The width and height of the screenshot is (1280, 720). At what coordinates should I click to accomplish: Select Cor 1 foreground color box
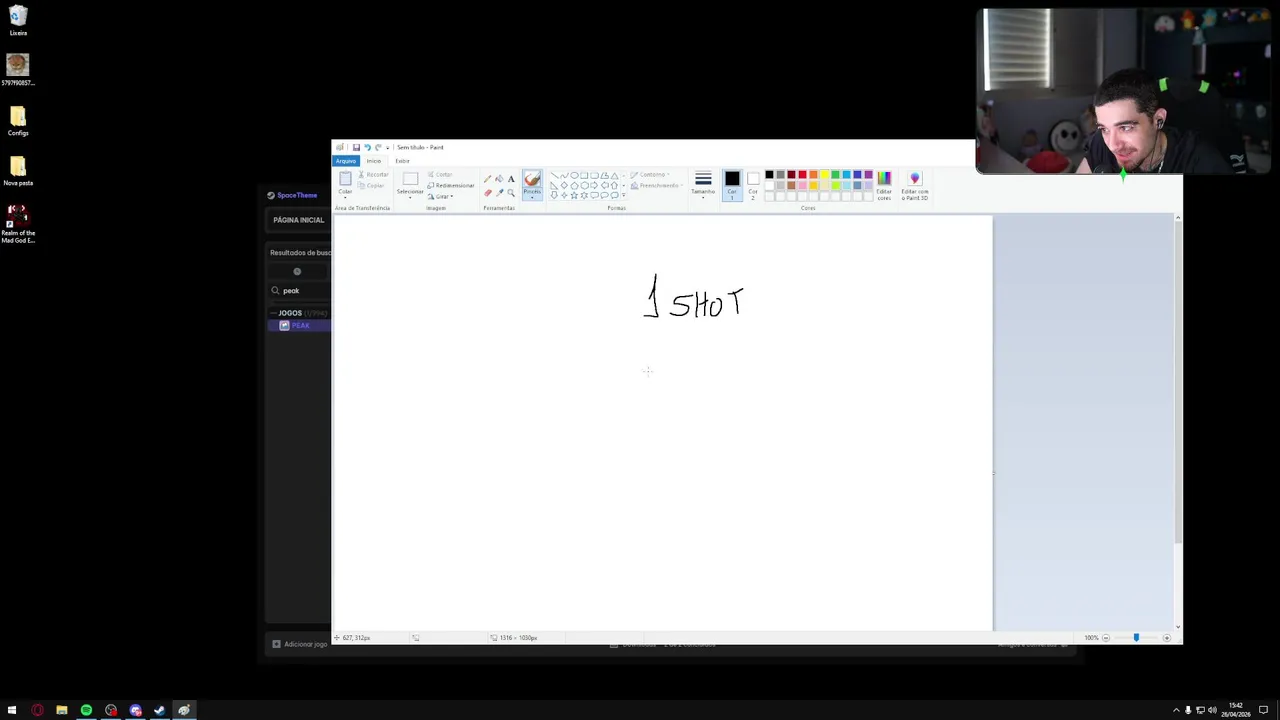[x=732, y=184]
